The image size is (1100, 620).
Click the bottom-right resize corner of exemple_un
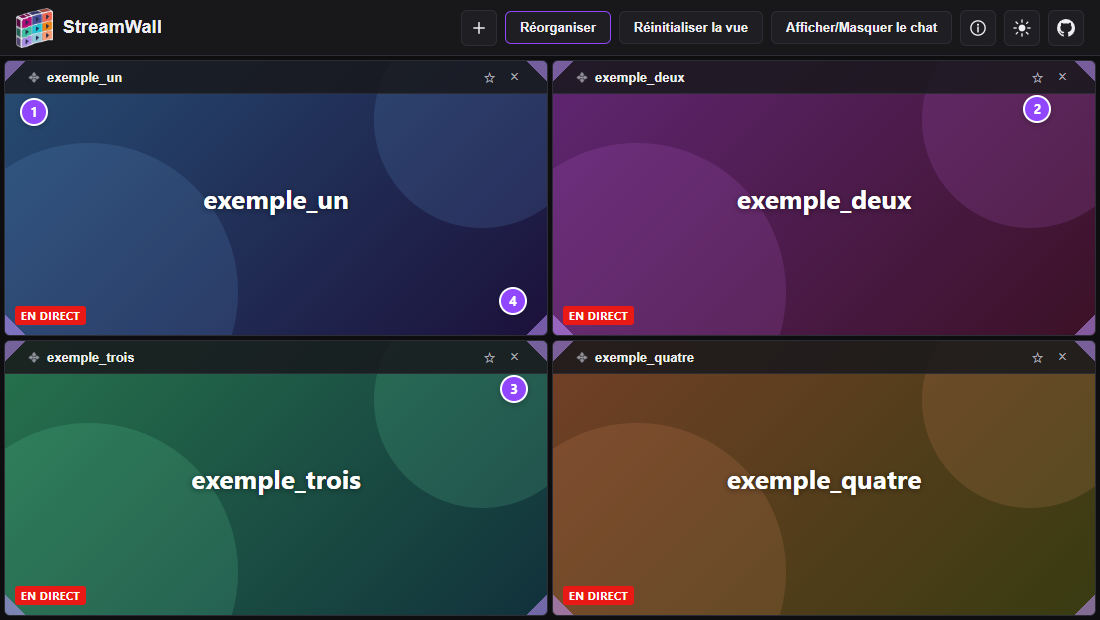(540, 328)
